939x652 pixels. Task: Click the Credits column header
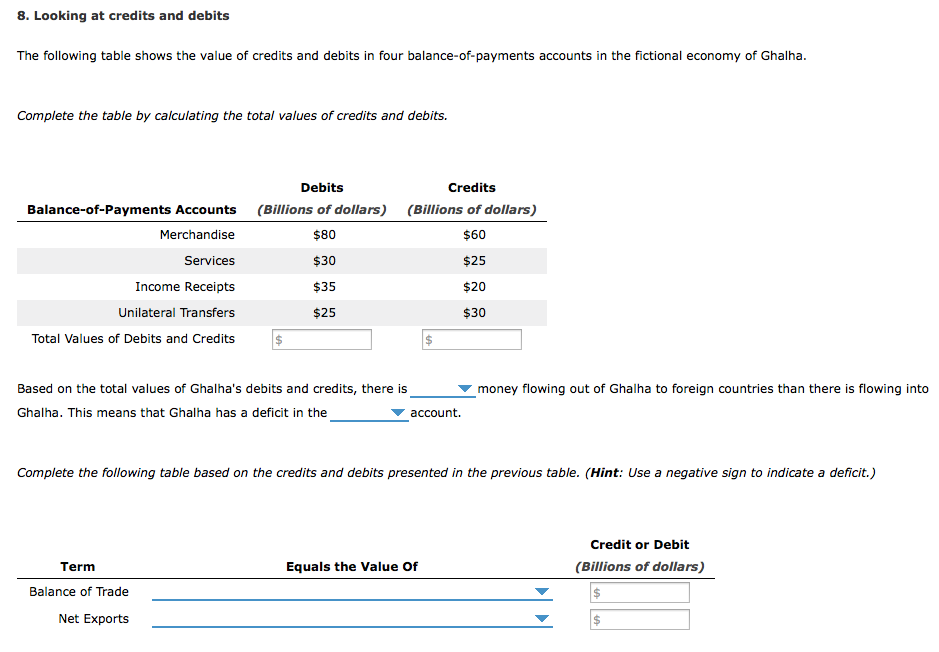coord(472,188)
